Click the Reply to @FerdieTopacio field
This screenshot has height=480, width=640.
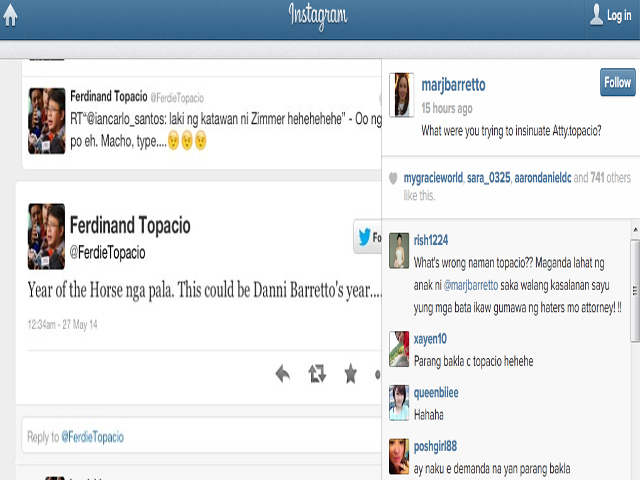(x=200, y=437)
